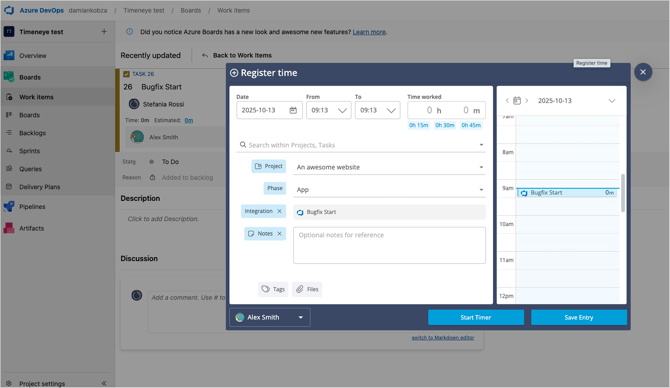Add new item with plus next to Timeneye test
The height and width of the screenshot is (388, 670).
[x=104, y=32]
